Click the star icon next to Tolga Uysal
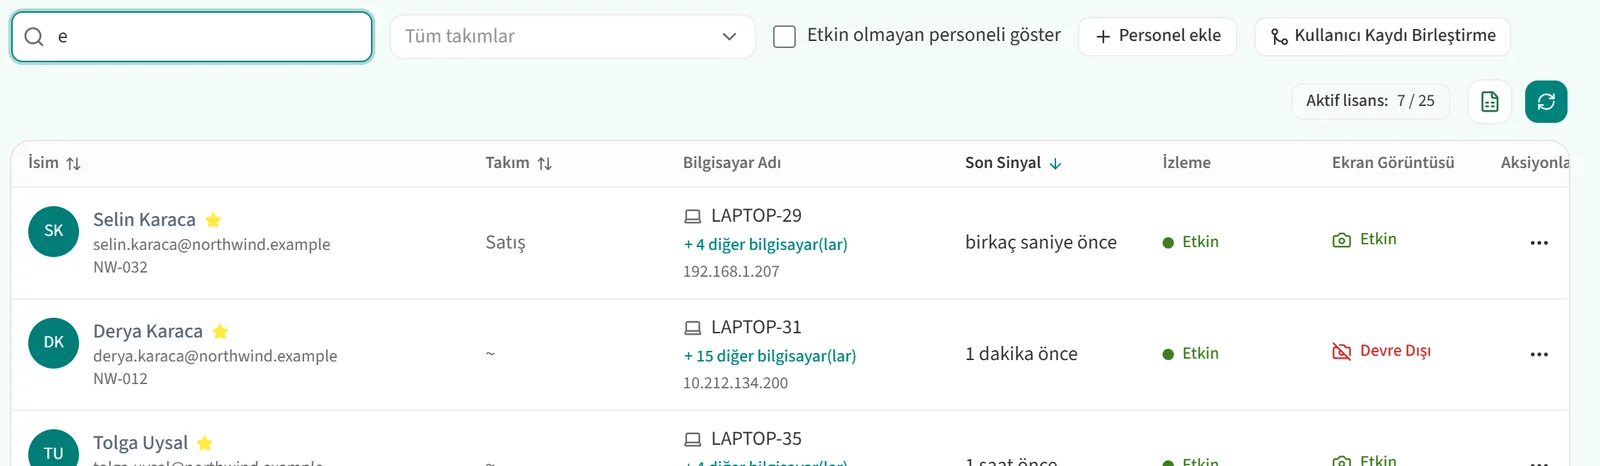 [204, 443]
